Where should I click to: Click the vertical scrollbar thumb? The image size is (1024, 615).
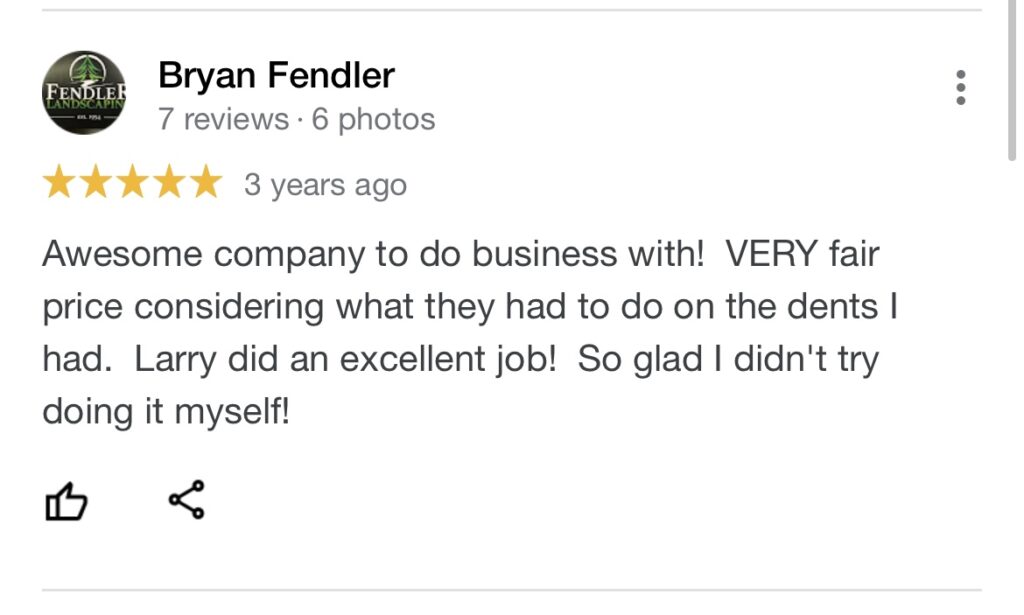click(x=1011, y=80)
